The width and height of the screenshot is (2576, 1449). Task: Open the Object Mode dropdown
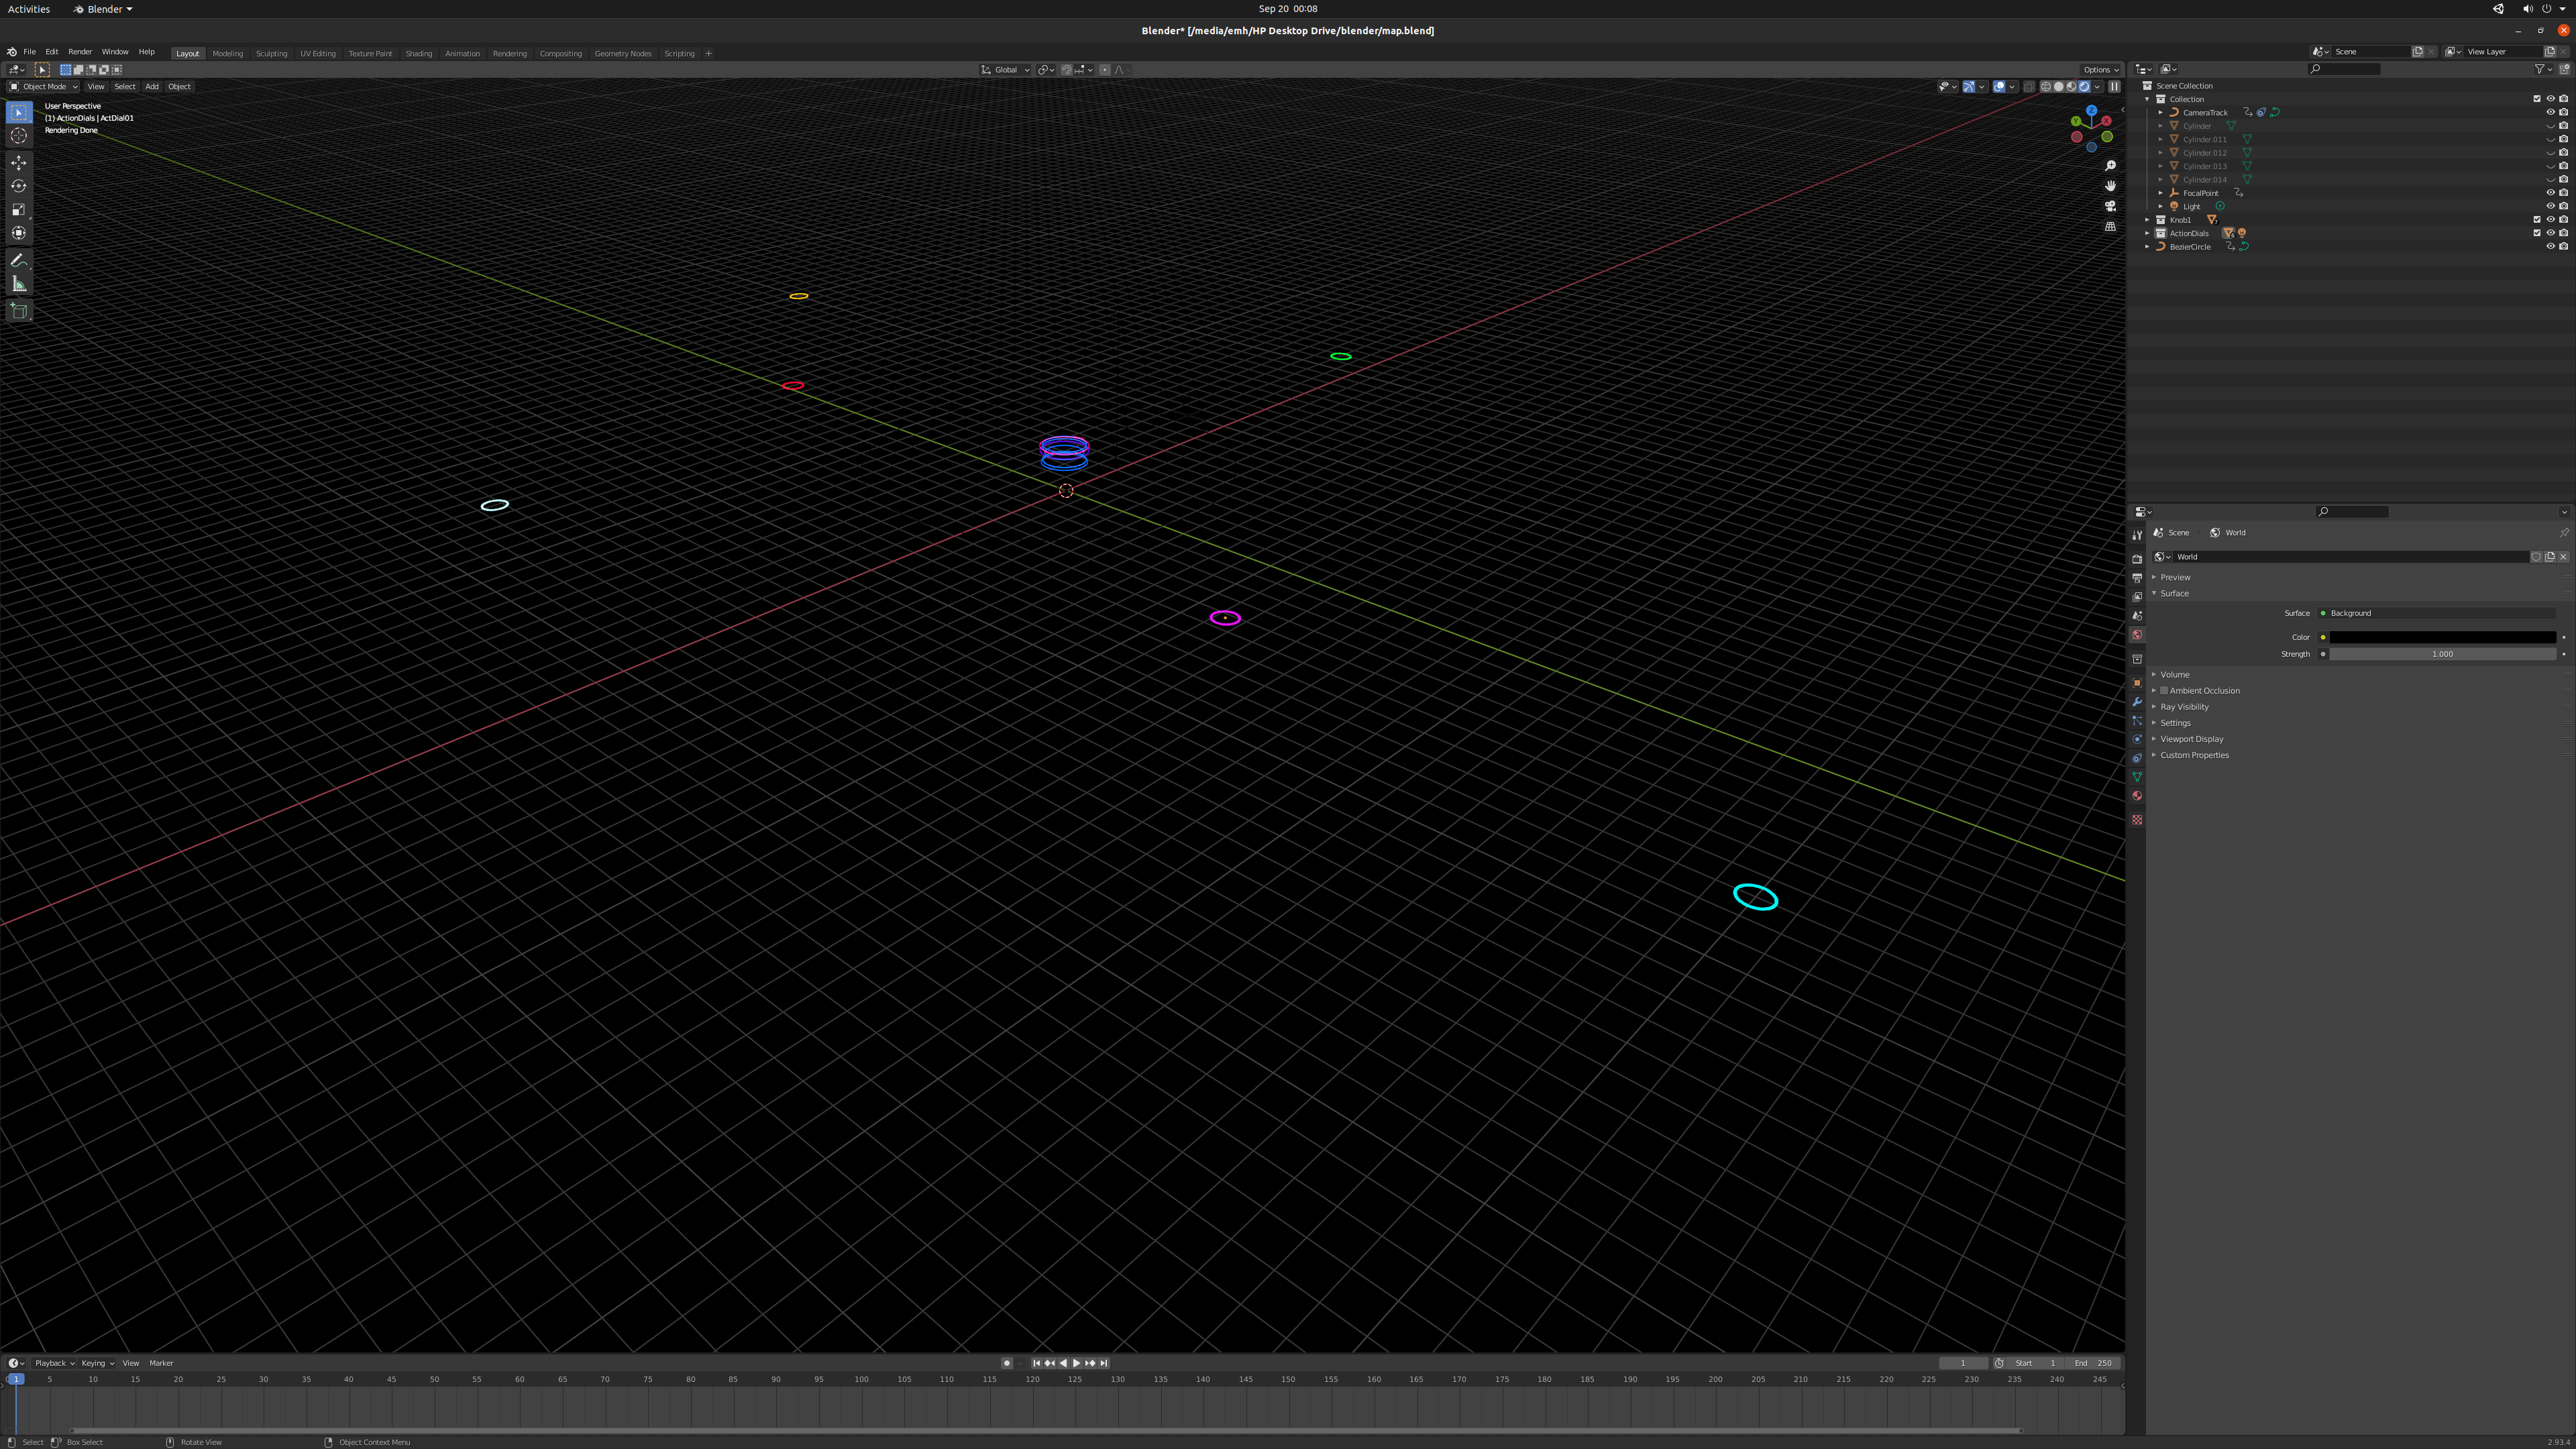click(43, 87)
